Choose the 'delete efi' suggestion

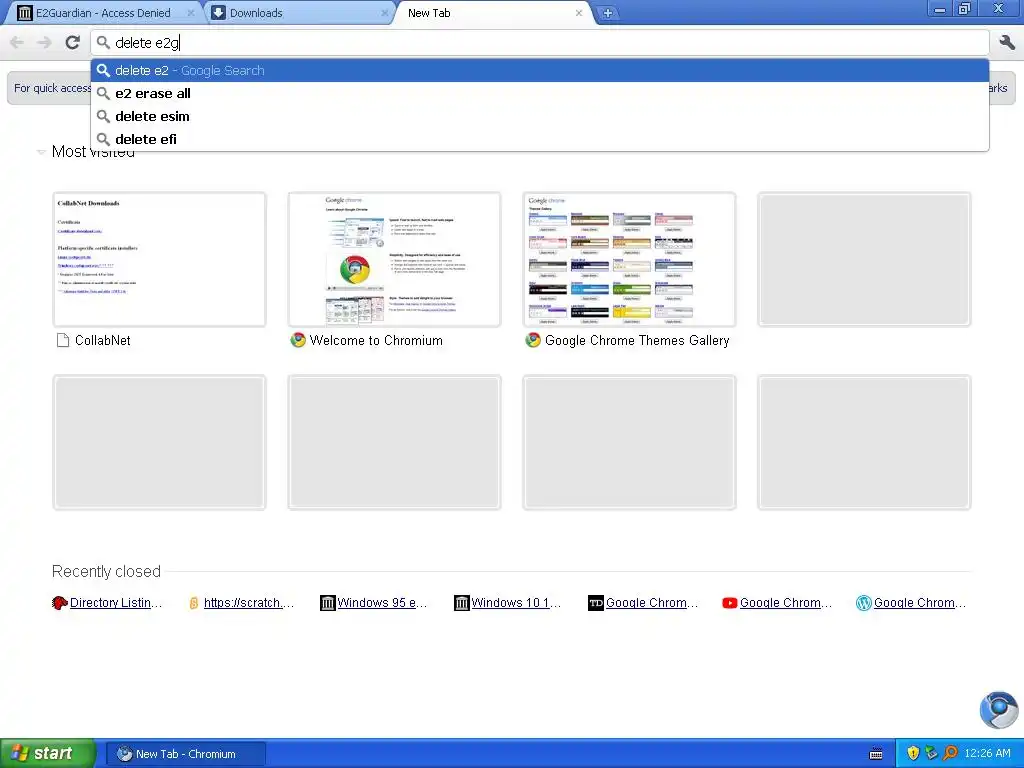[x=540, y=139]
